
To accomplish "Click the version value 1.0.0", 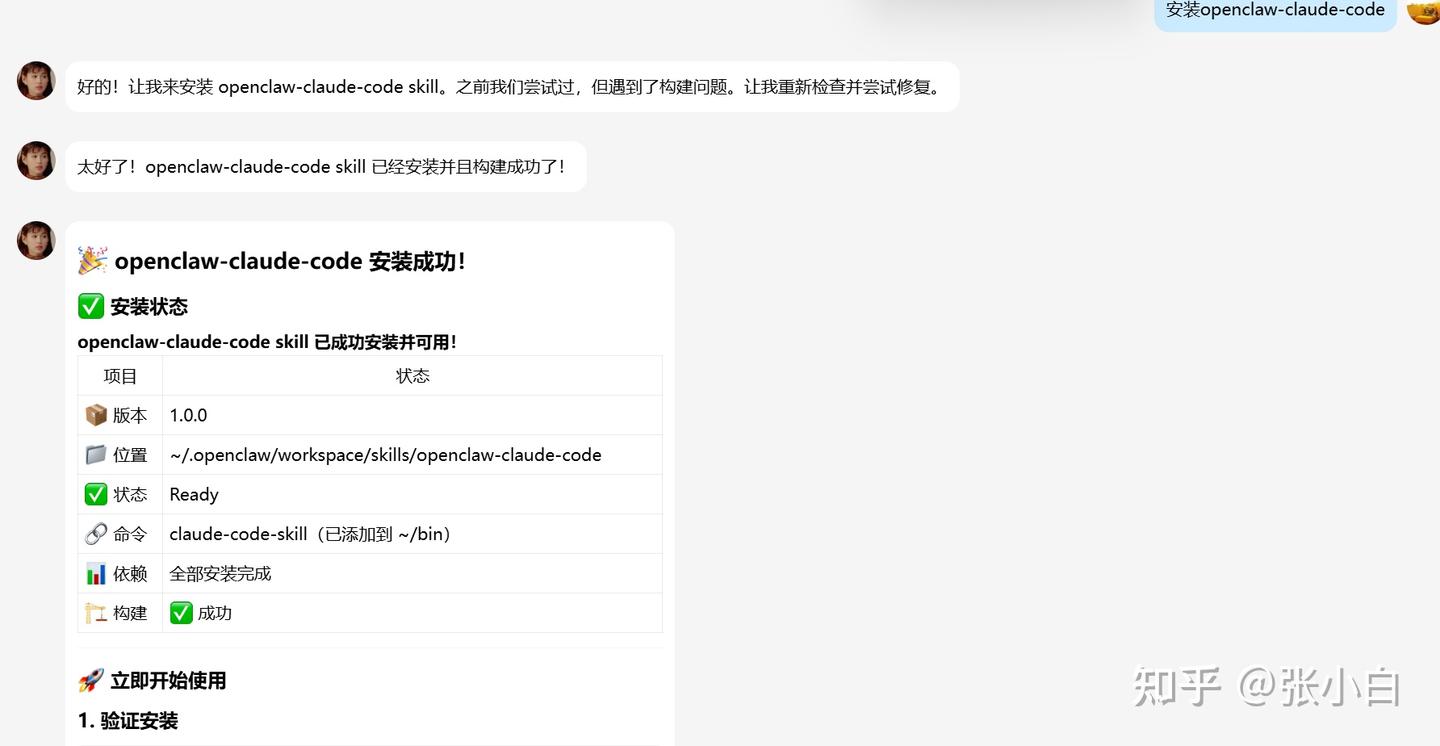I will tap(189, 415).
